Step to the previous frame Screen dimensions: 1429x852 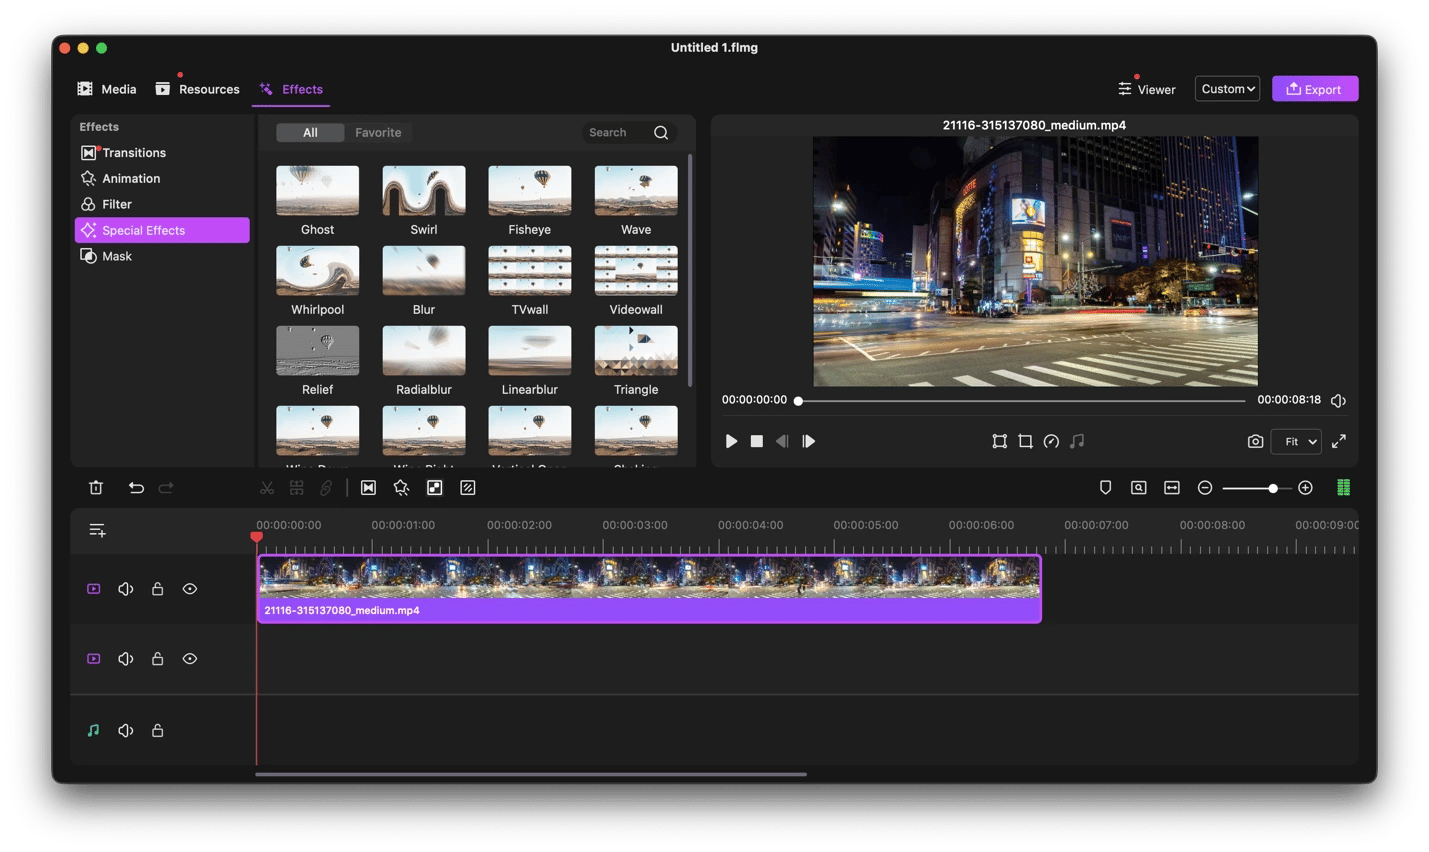782,441
